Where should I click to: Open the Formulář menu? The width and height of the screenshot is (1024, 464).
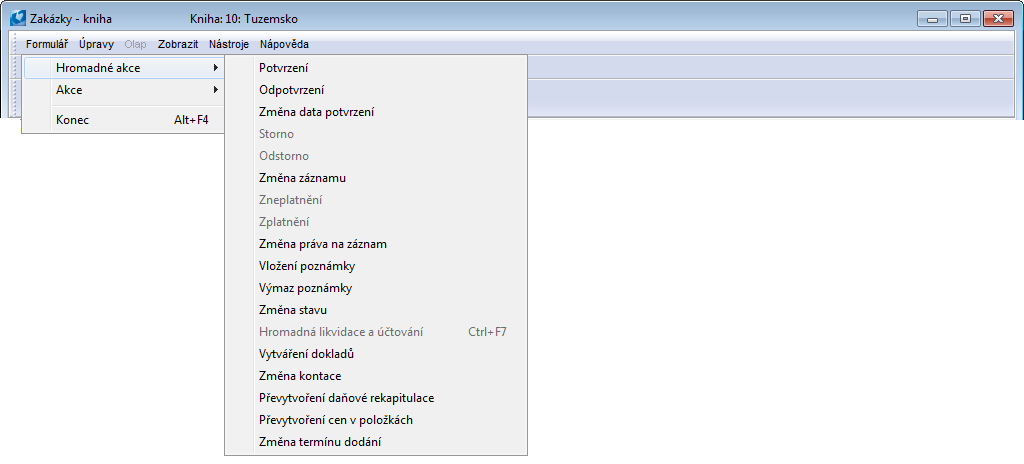click(x=46, y=44)
